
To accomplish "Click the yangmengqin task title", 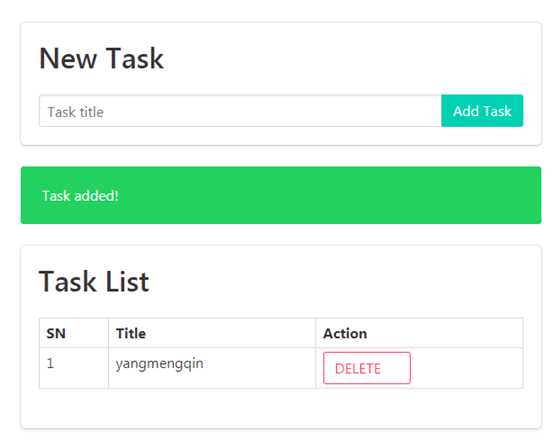I will (x=159, y=364).
